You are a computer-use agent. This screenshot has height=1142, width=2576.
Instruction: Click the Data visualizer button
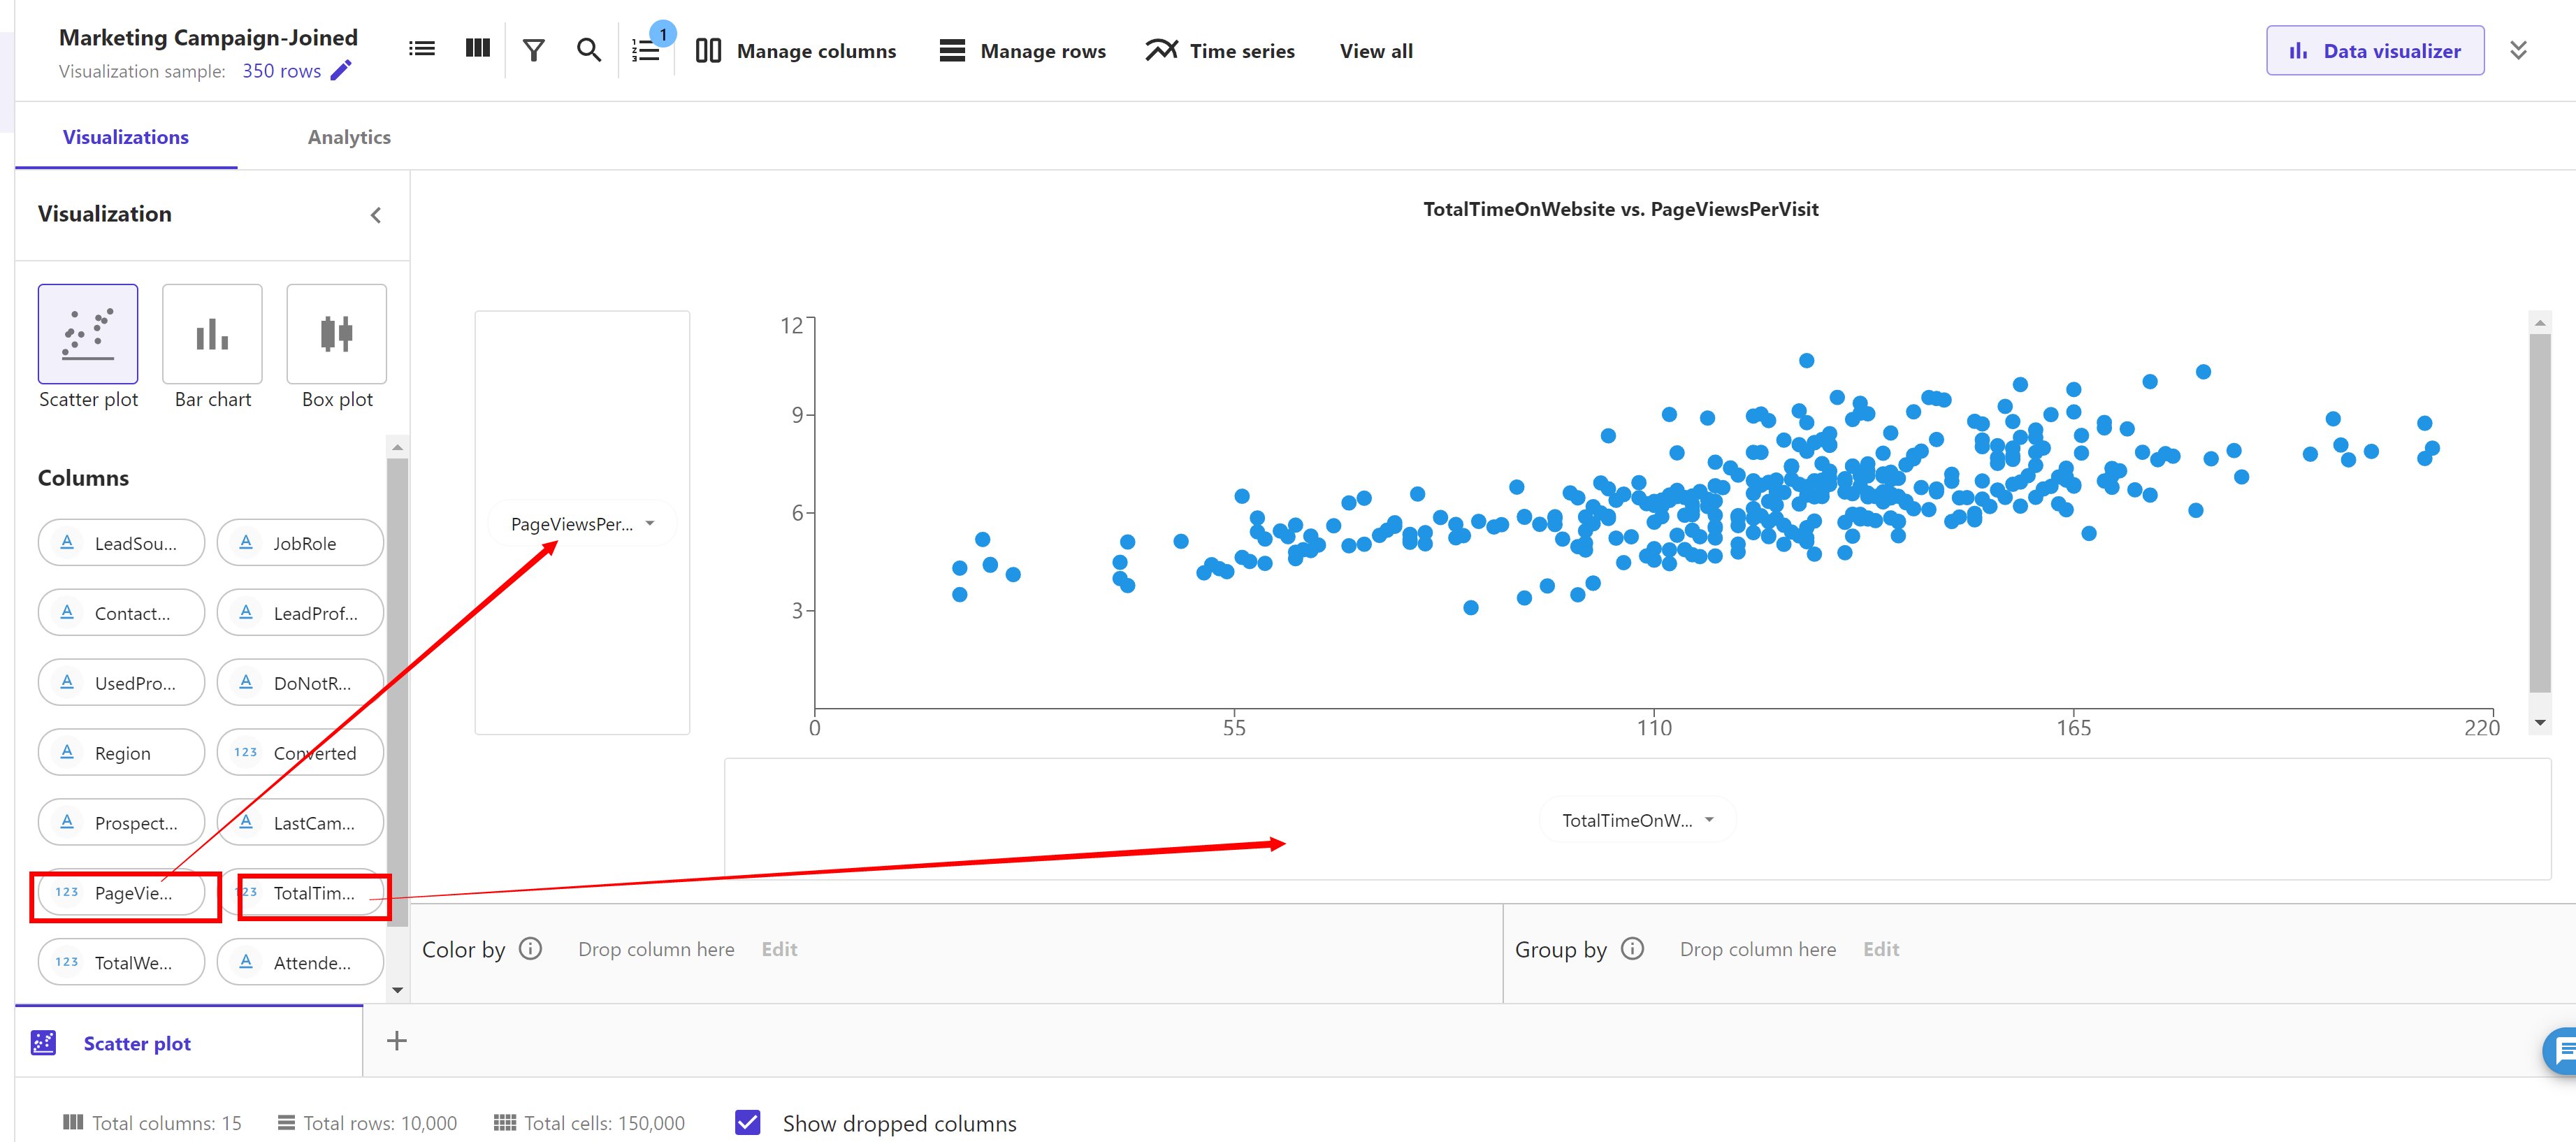click(x=2374, y=50)
